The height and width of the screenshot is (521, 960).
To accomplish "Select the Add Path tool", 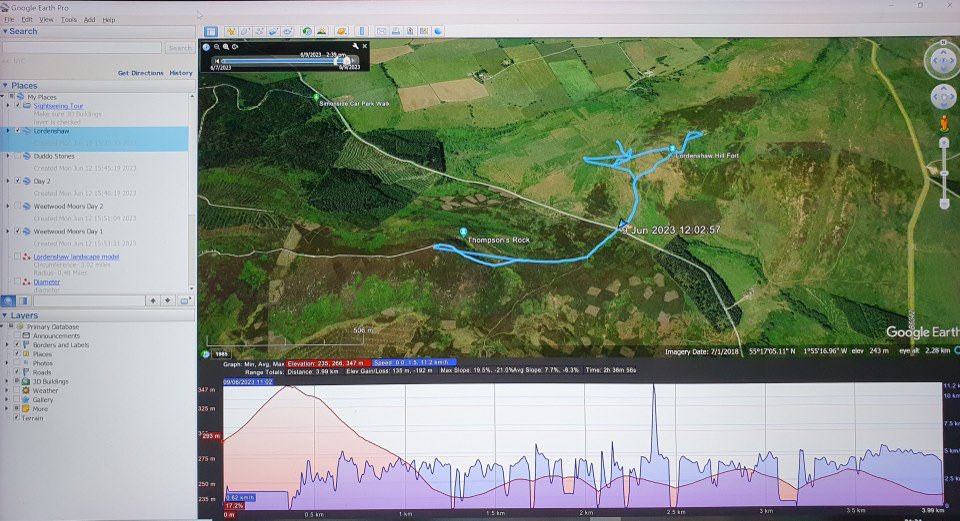I will tap(260, 31).
